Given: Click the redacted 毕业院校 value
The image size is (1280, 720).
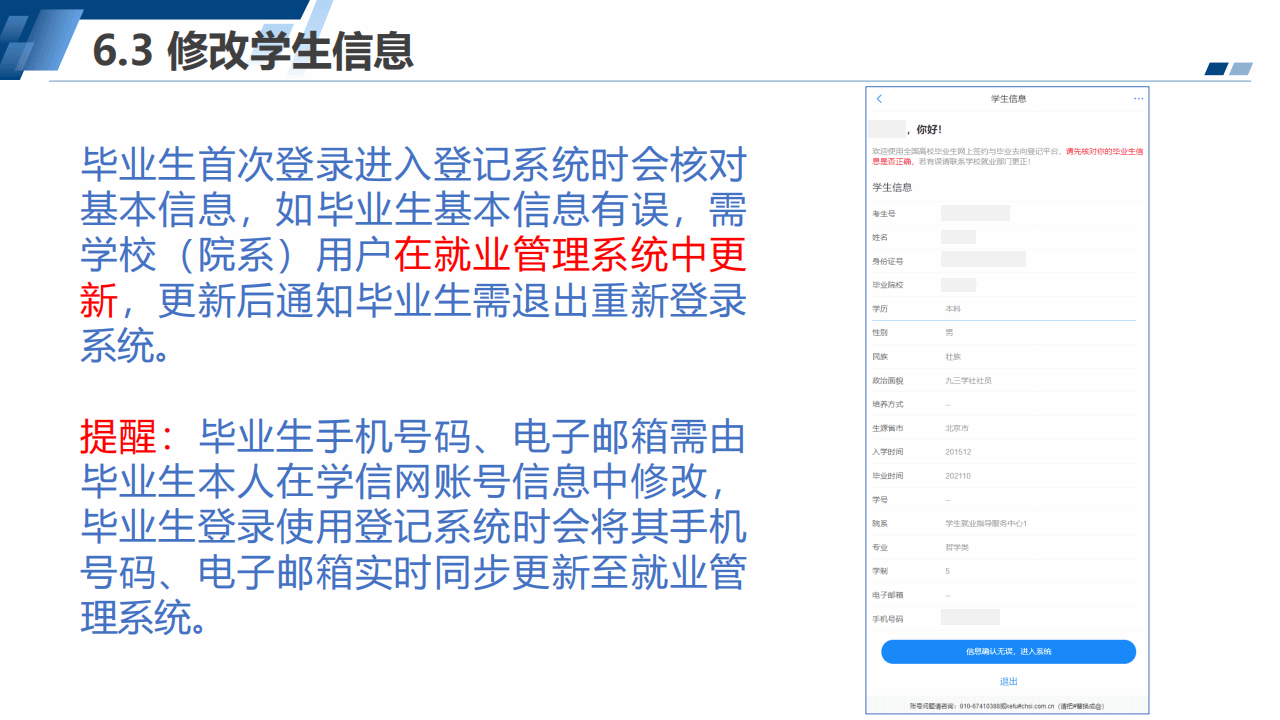Looking at the screenshot, I should tap(958, 285).
